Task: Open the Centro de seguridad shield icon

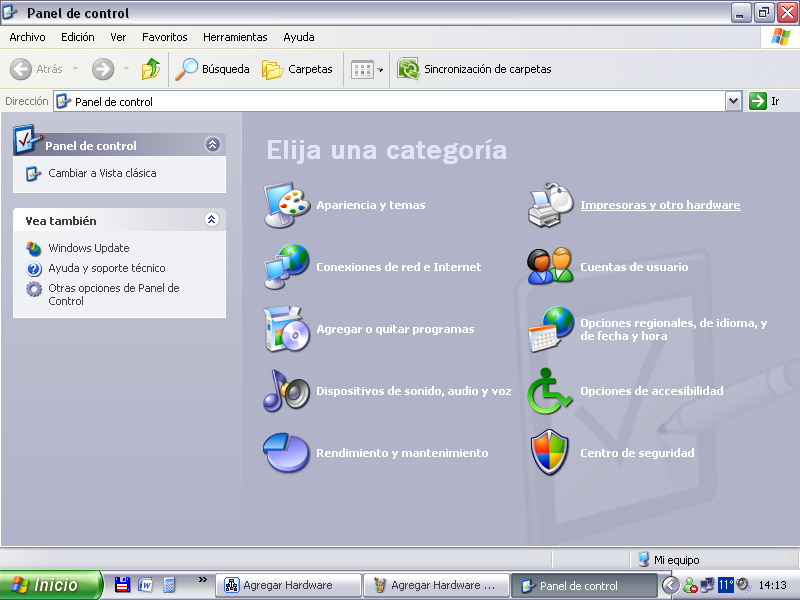Action: [550, 453]
